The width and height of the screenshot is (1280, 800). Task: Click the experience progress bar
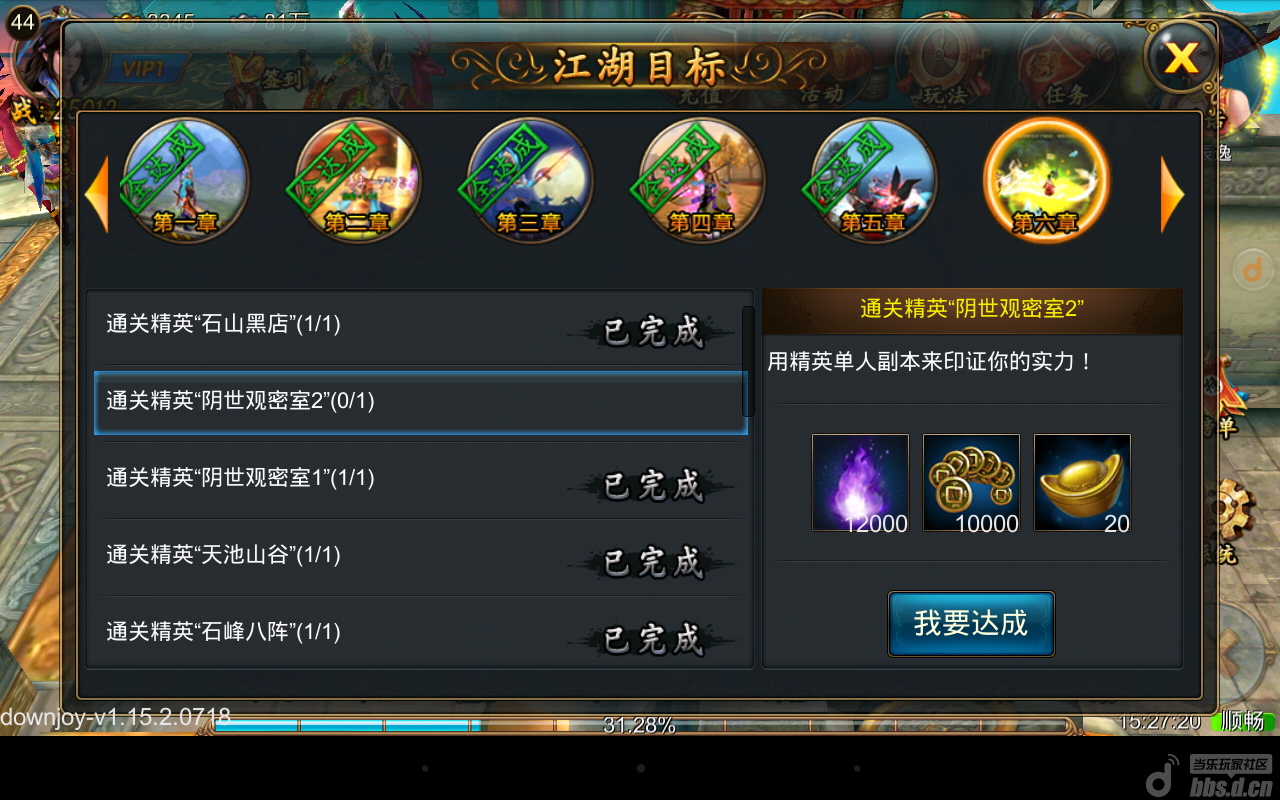click(x=640, y=726)
